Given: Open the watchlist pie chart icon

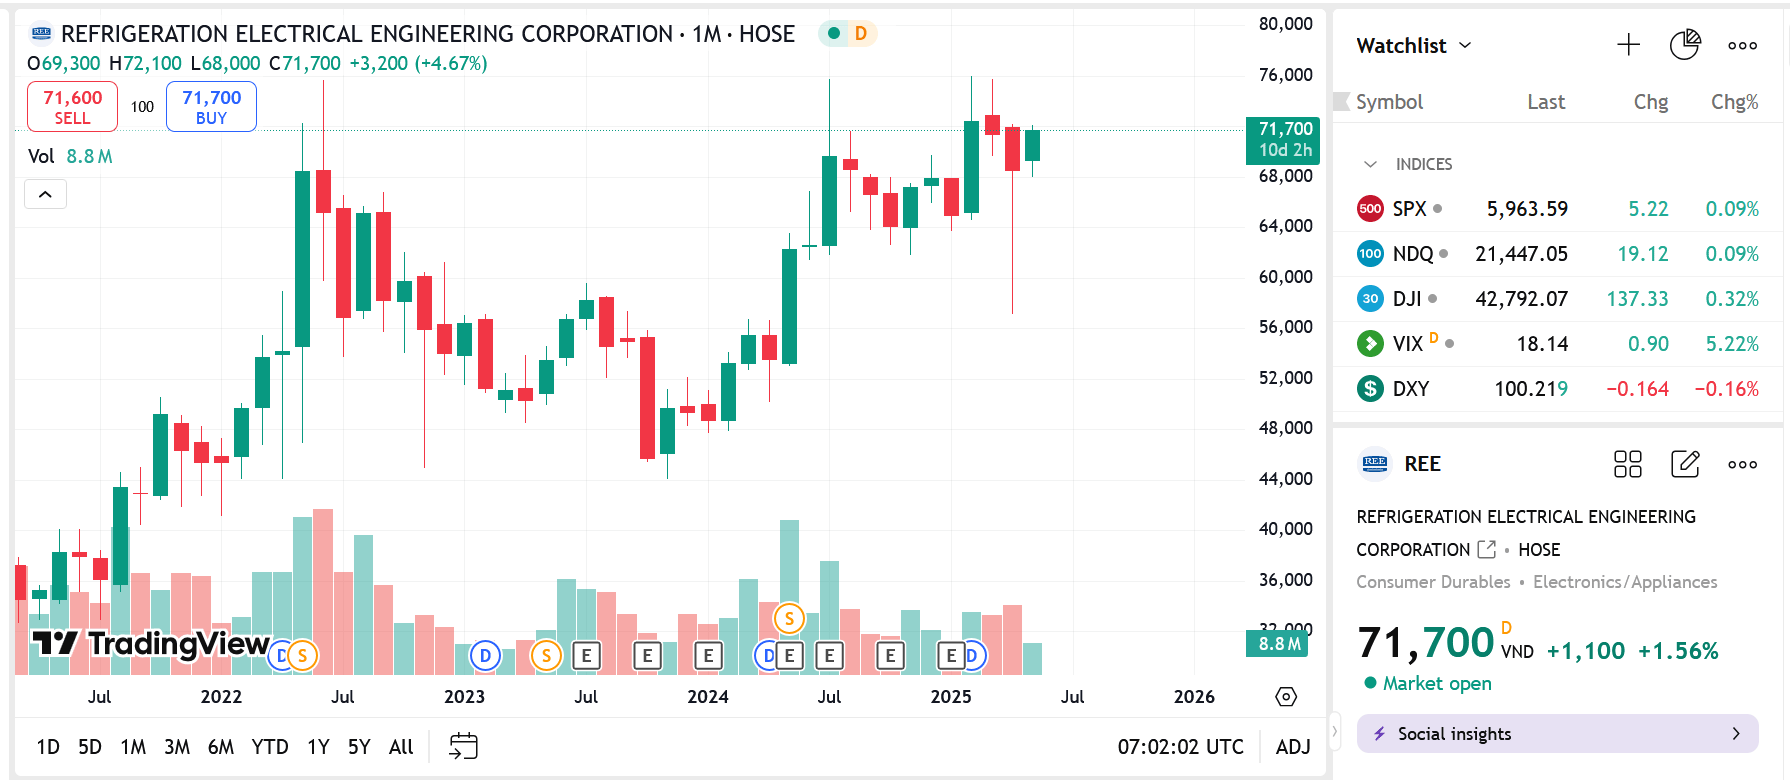Looking at the screenshot, I should [1685, 45].
